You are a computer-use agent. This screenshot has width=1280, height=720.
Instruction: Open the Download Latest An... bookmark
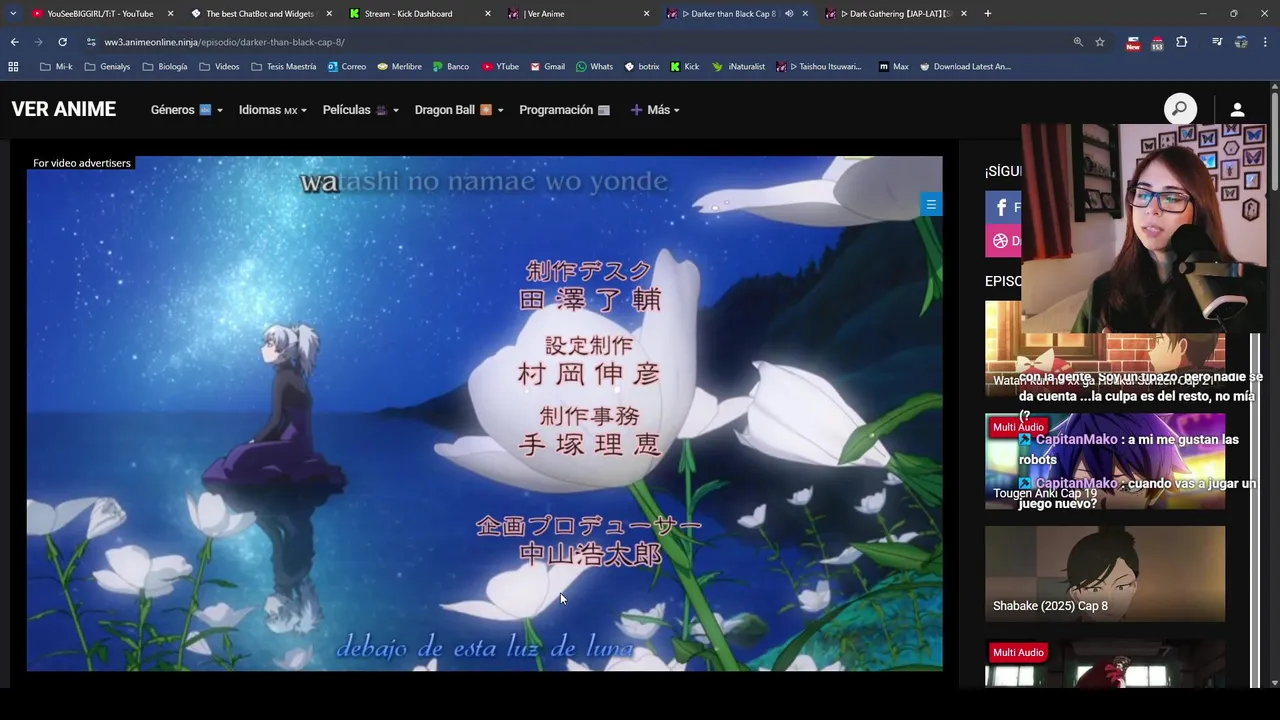[x=965, y=67]
